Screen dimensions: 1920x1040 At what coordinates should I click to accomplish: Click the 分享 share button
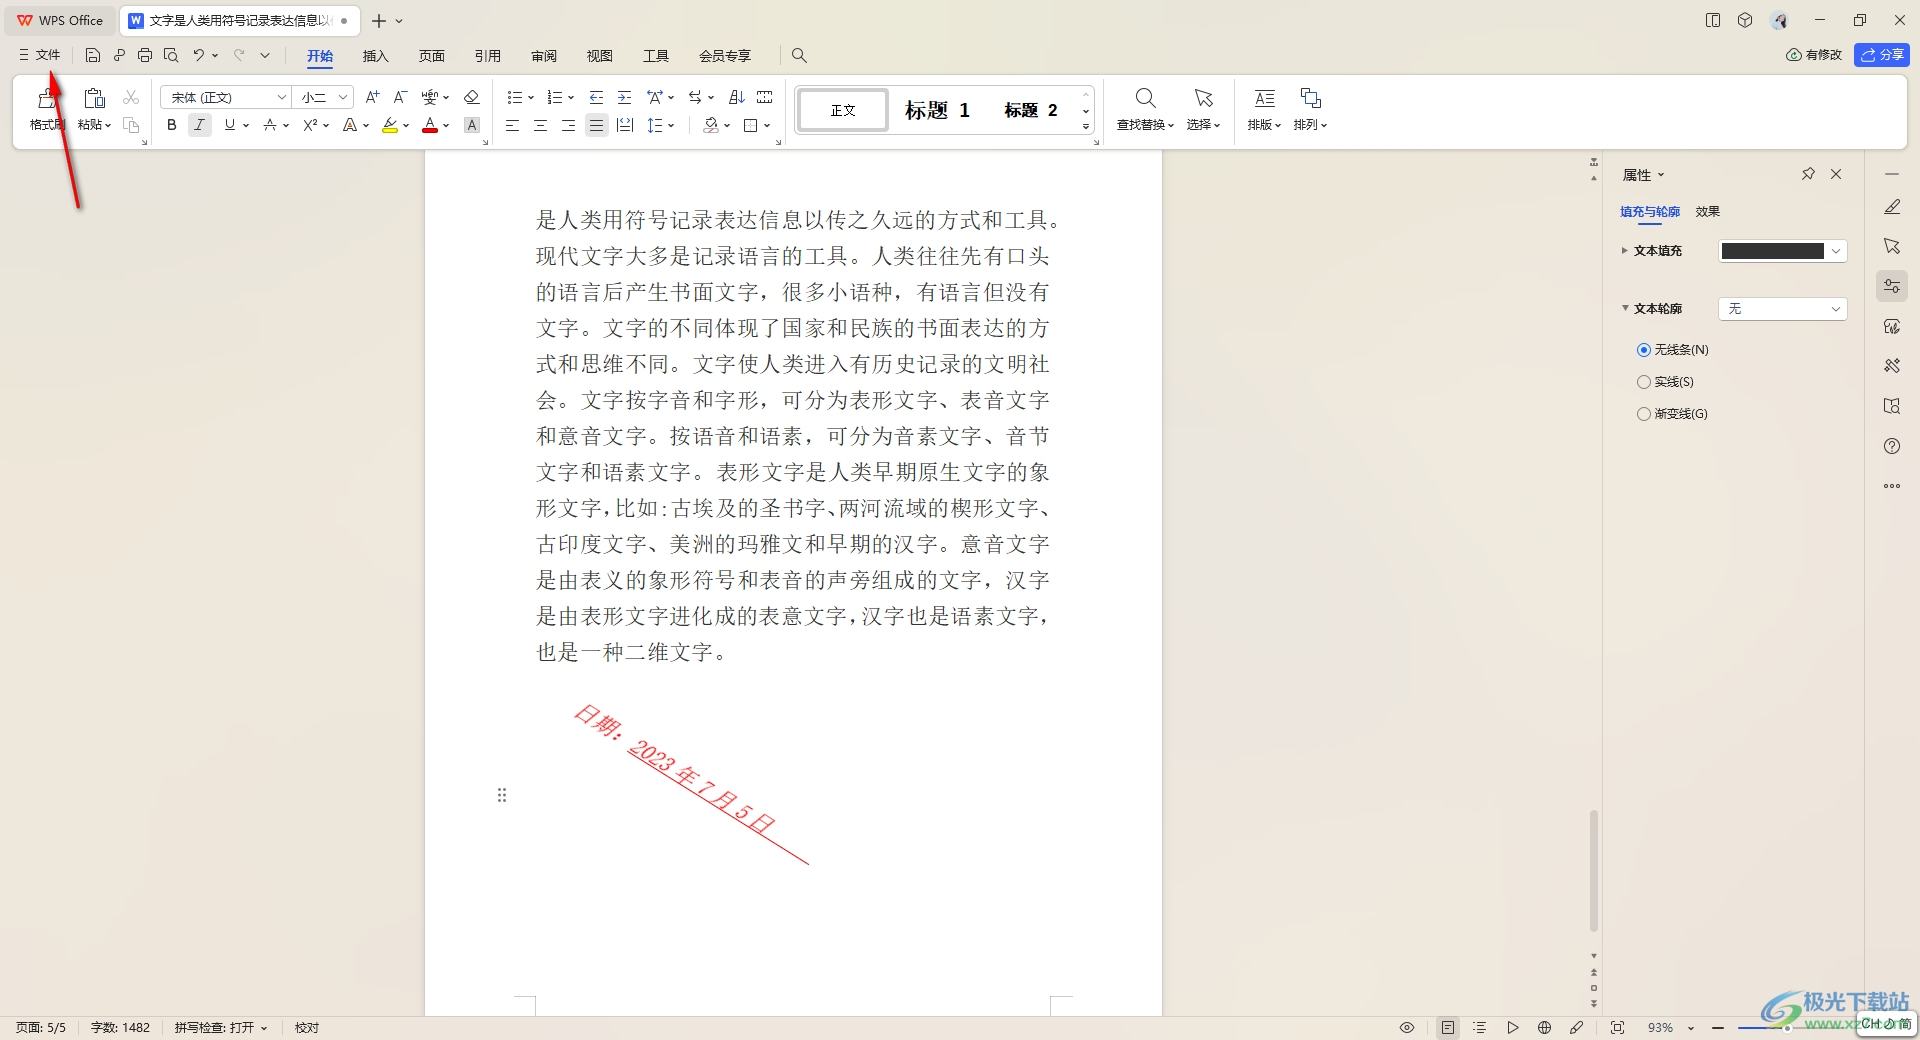point(1882,55)
